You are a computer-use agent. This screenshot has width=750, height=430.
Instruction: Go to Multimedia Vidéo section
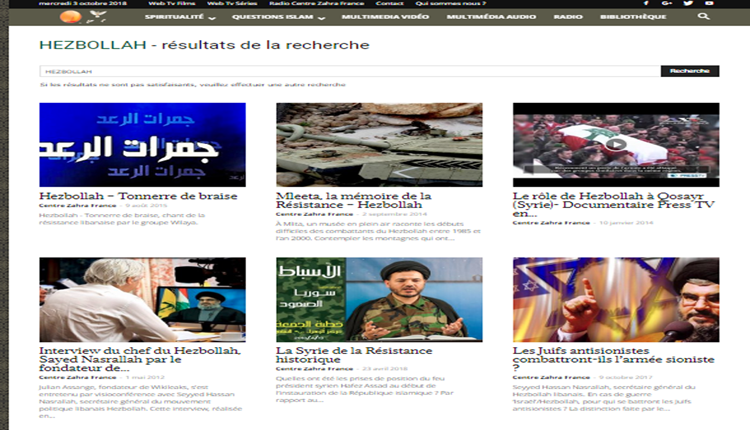(x=385, y=17)
